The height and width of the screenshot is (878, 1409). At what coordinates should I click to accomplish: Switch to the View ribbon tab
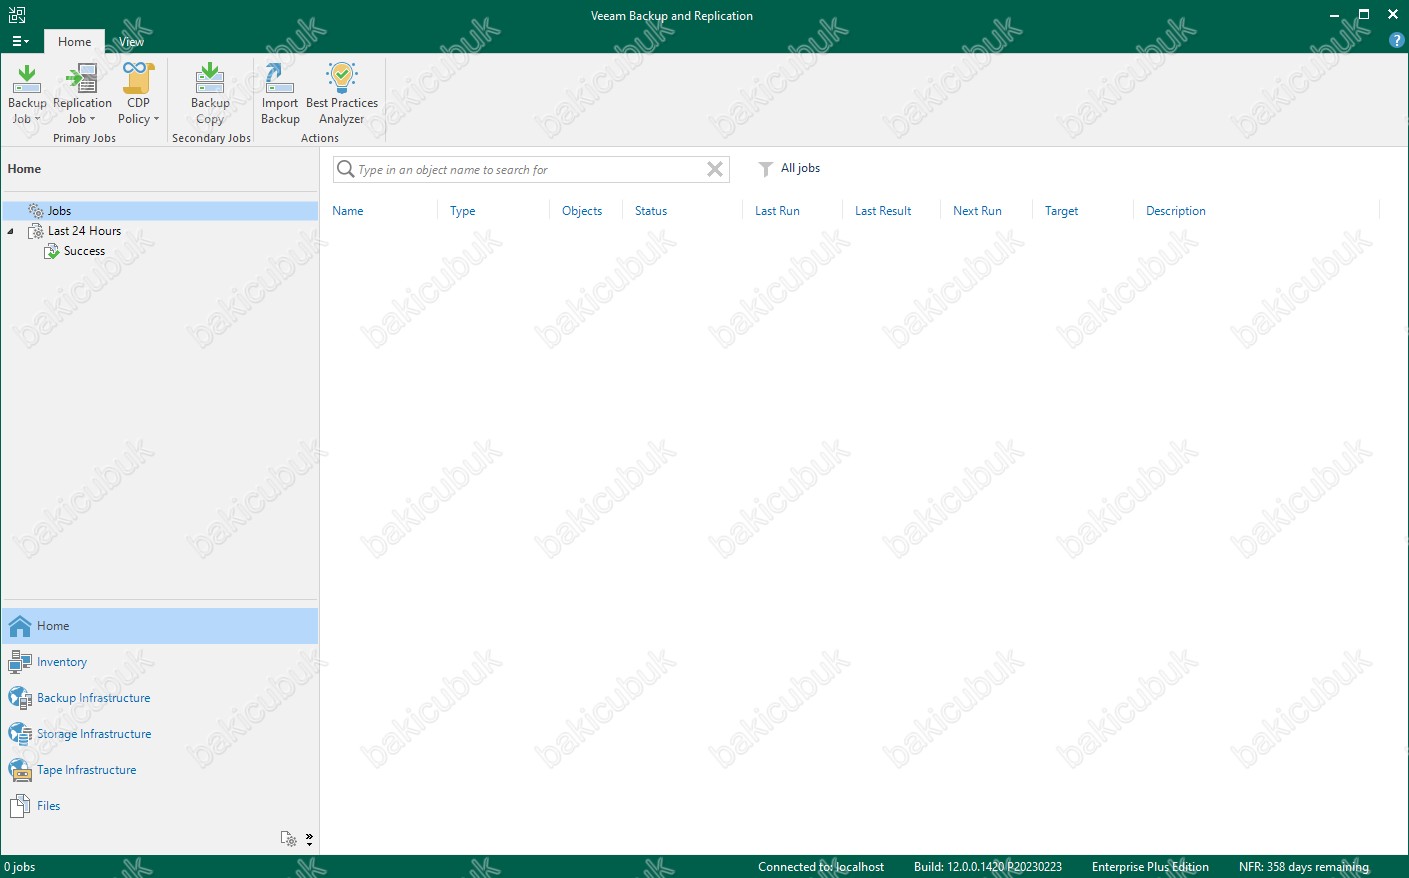(131, 42)
